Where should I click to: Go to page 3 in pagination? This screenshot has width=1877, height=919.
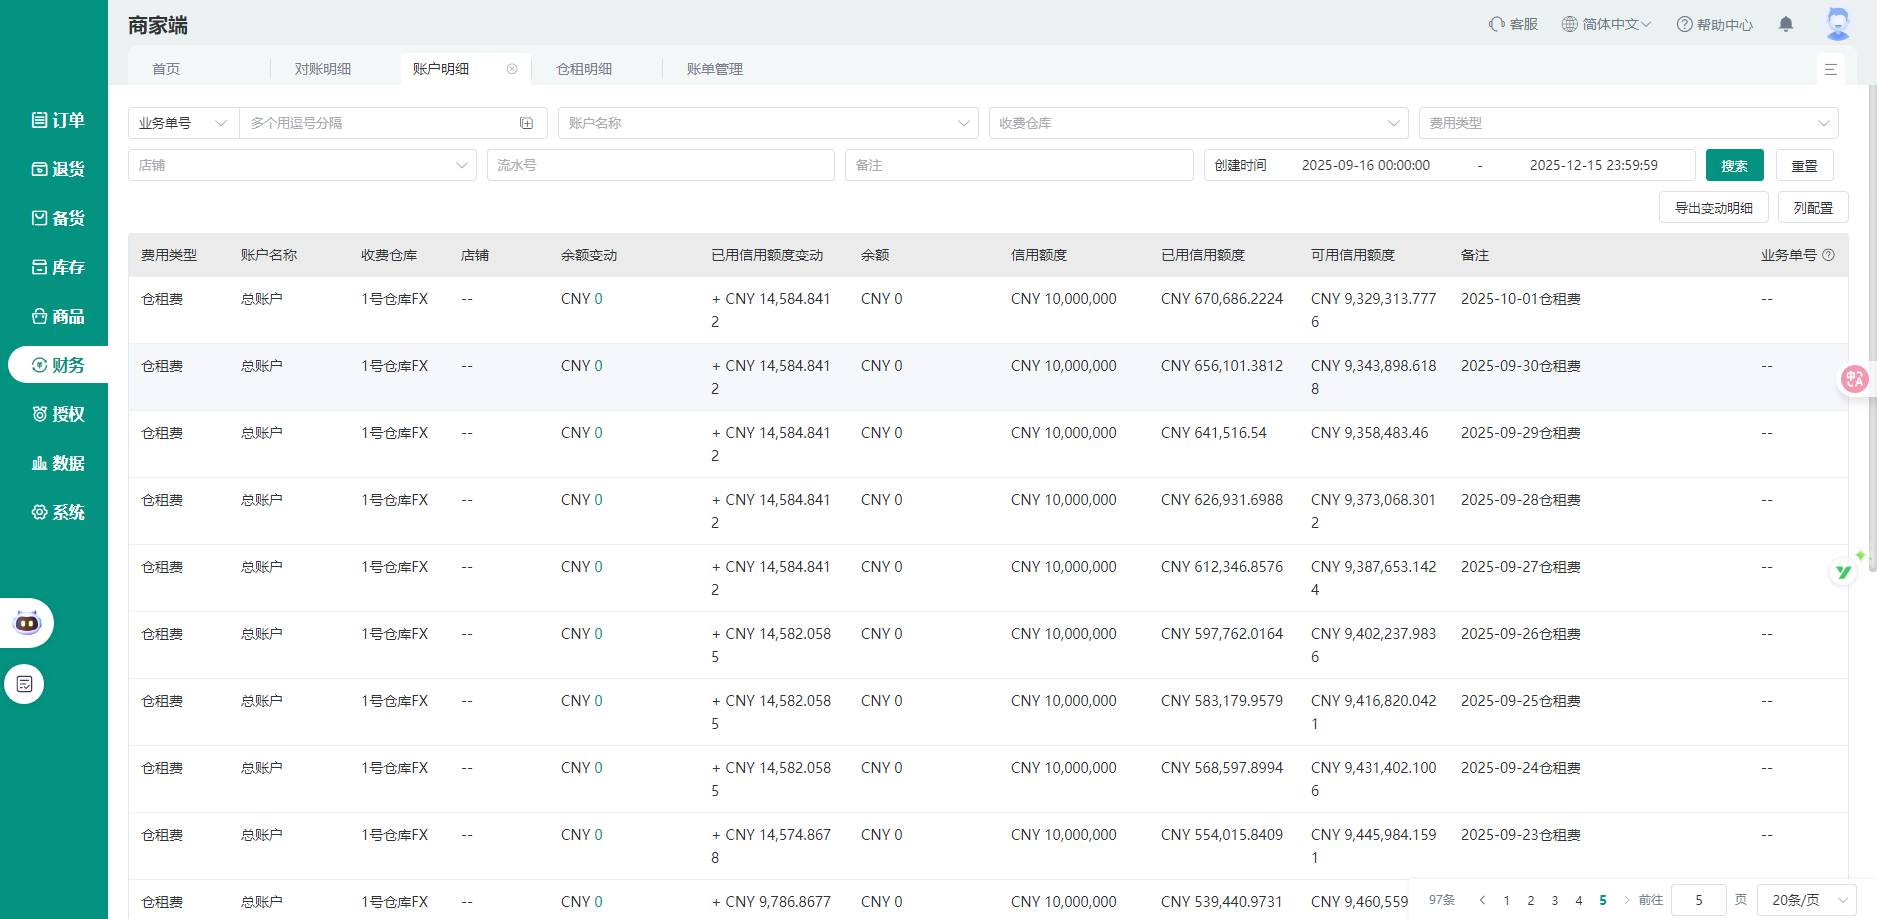(x=1554, y=900)
